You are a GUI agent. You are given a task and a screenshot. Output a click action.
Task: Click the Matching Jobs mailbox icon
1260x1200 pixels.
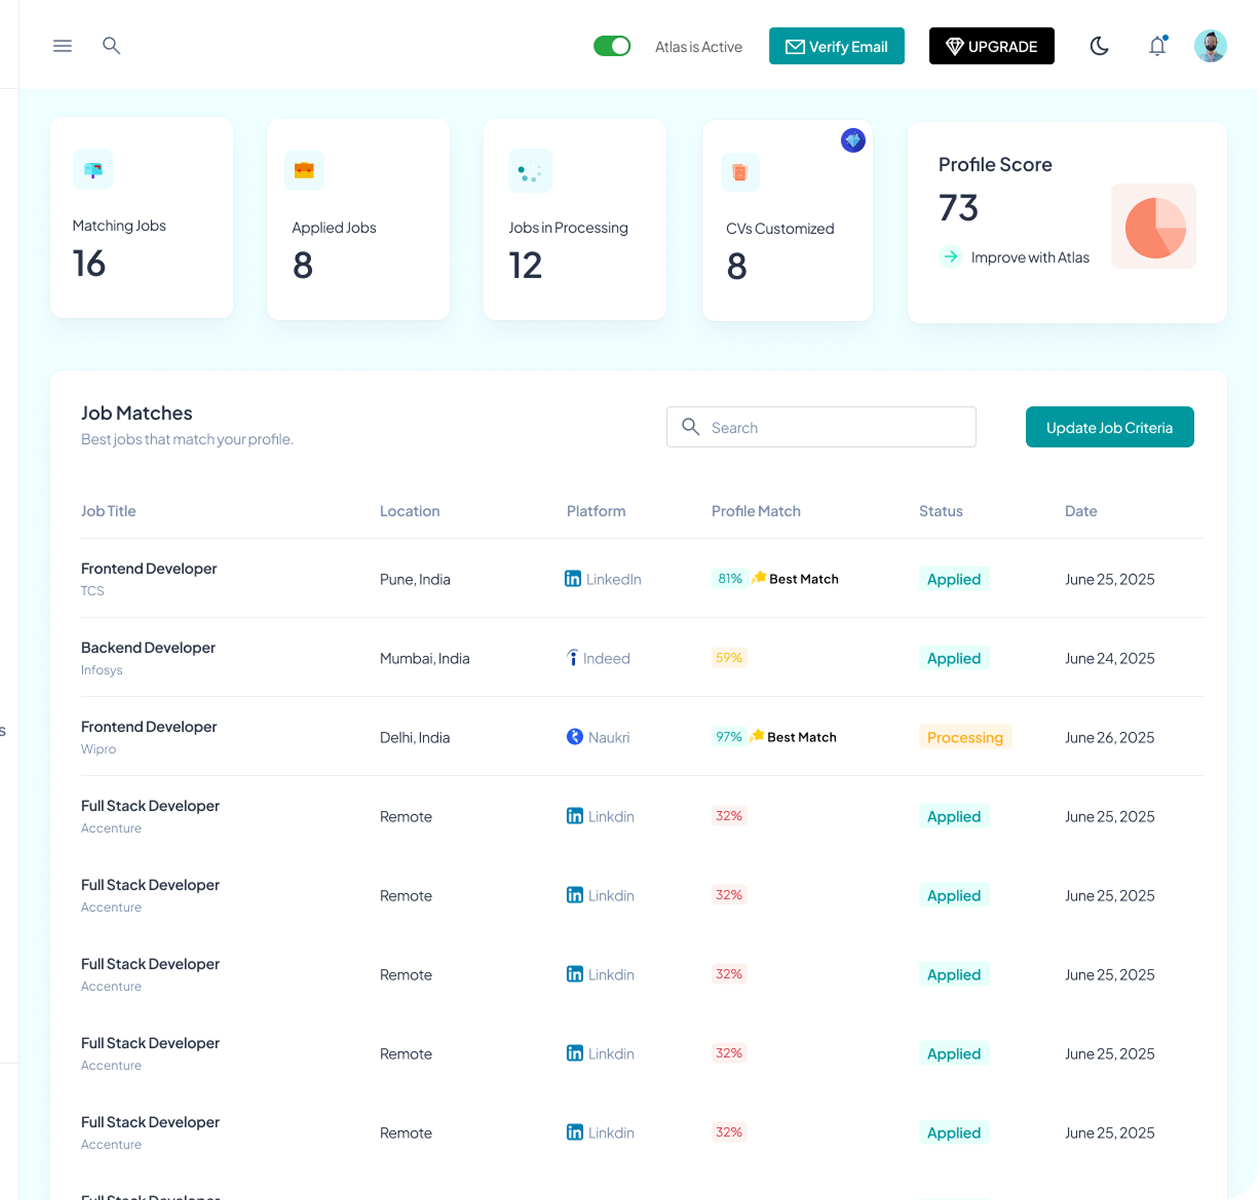[93, 170]
